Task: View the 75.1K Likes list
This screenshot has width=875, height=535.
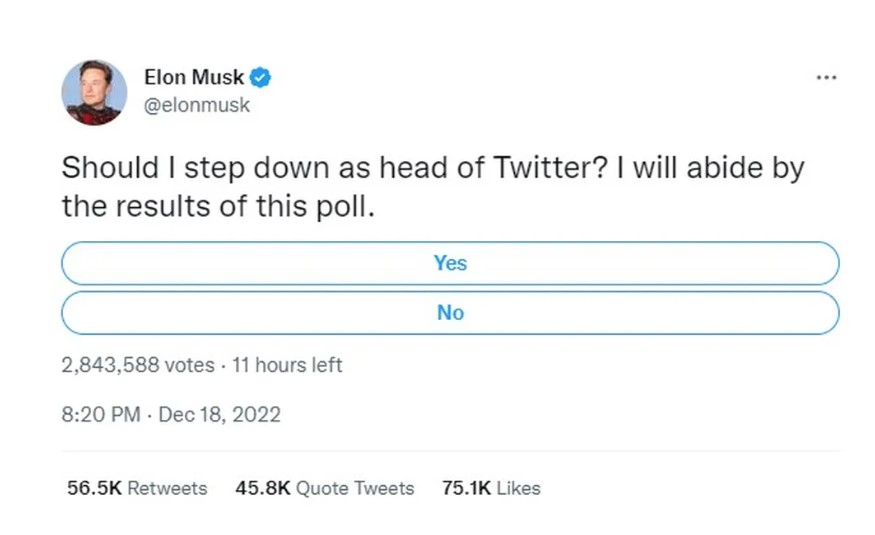Action: pyautogui.click(x=491, y=488)
